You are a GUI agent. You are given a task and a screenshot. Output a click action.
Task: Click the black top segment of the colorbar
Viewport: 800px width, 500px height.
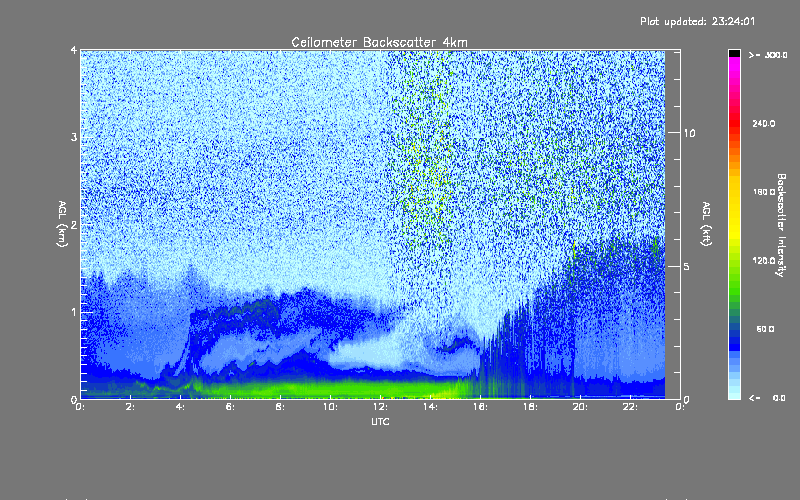click(734, 53)
